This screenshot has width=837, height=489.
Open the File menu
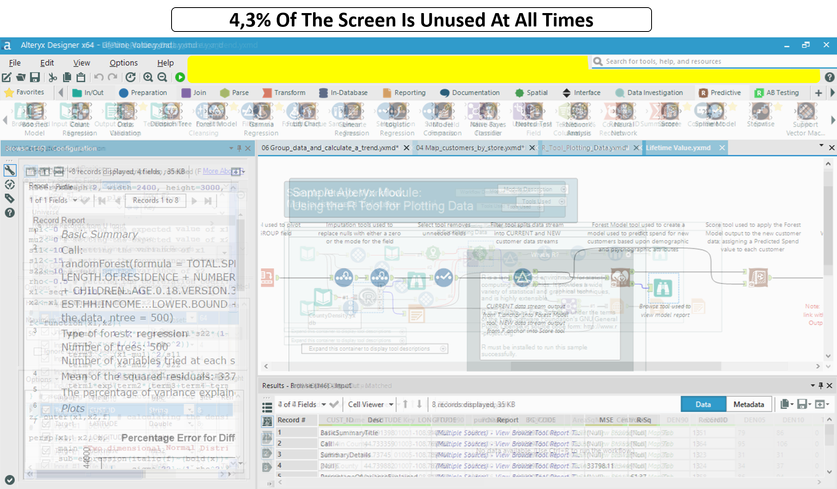(15, 62)
